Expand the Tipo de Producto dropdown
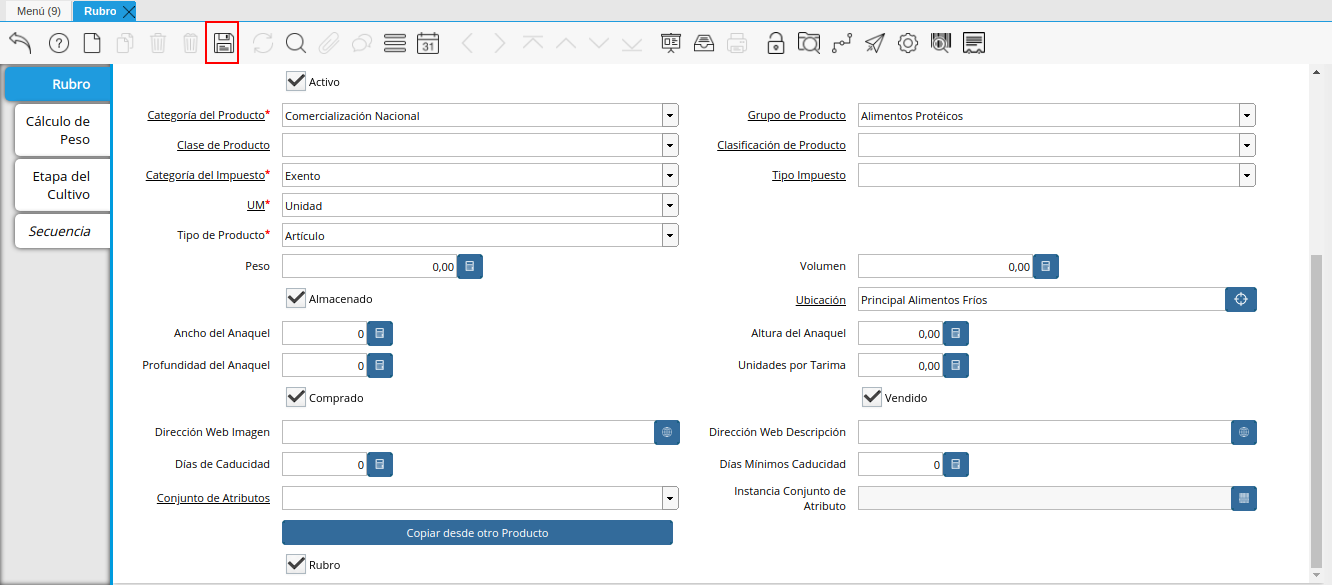Image resolution: width=1332 pixels, height=585 pixels. point(669,236)
